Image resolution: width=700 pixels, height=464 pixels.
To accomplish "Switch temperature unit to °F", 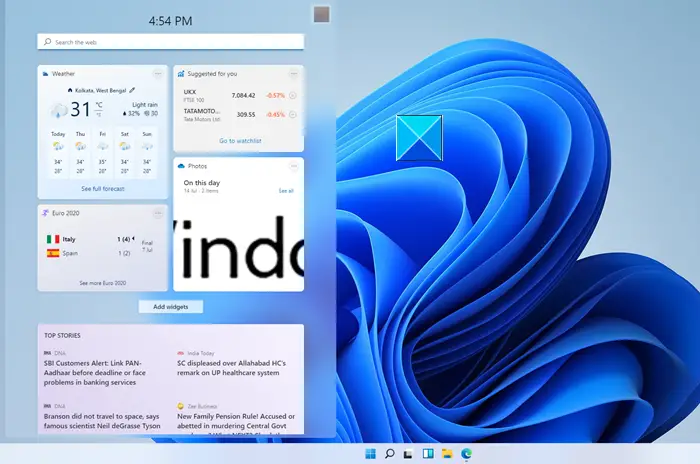I will (x=99, y=115).
